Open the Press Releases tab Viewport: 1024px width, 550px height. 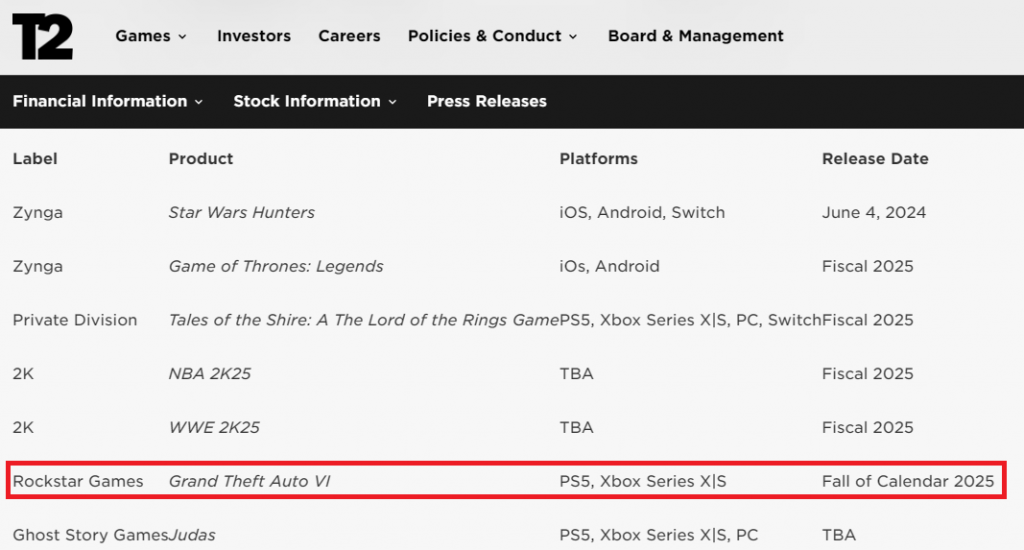click(486, 101)
